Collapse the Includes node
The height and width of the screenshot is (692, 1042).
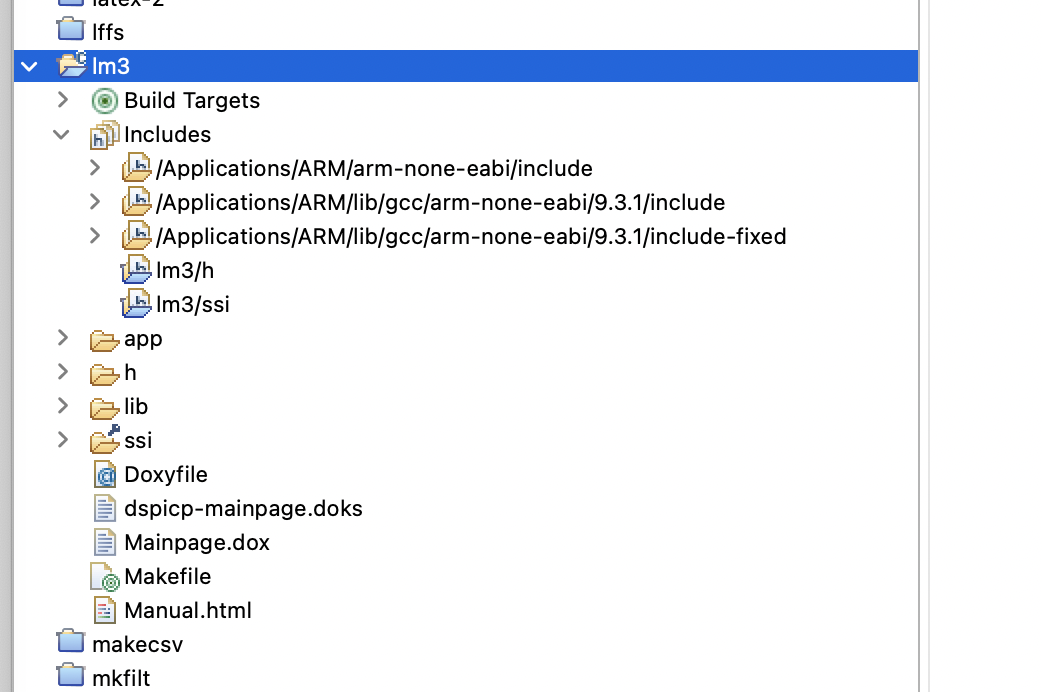pyautogui.click(x=62, y=135)
